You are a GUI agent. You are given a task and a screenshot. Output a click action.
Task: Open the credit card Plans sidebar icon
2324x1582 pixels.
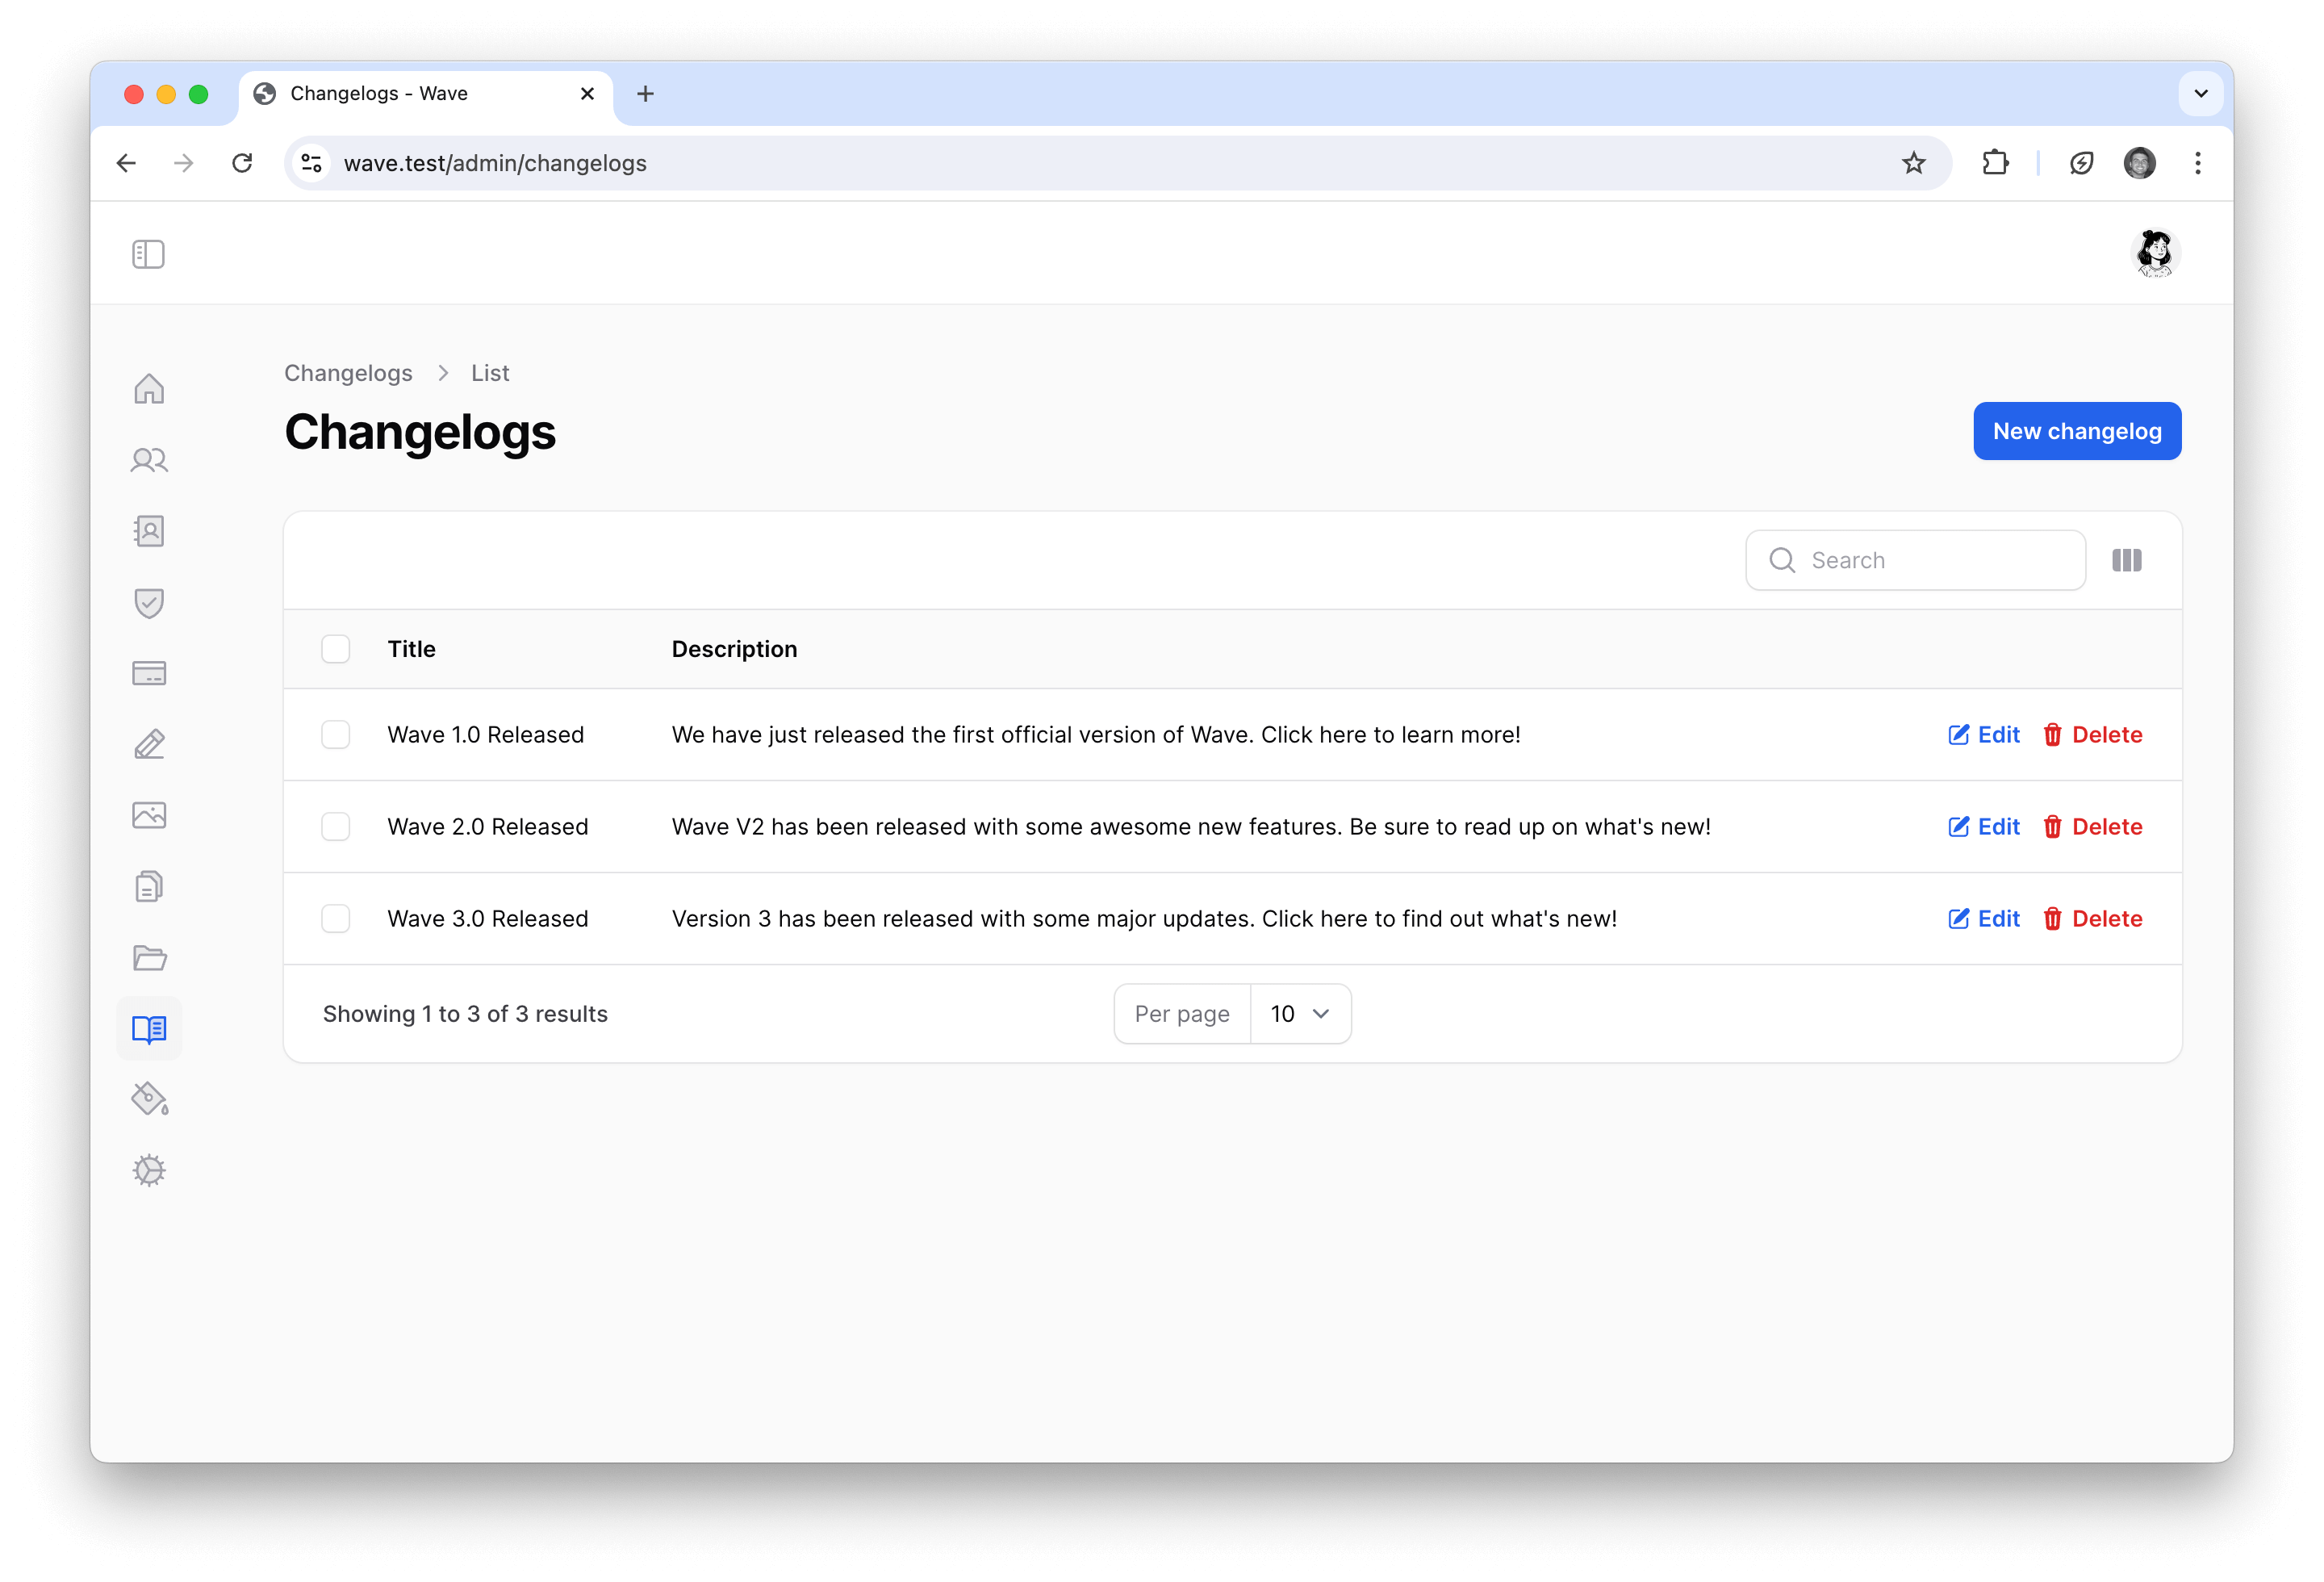(149, 673)
